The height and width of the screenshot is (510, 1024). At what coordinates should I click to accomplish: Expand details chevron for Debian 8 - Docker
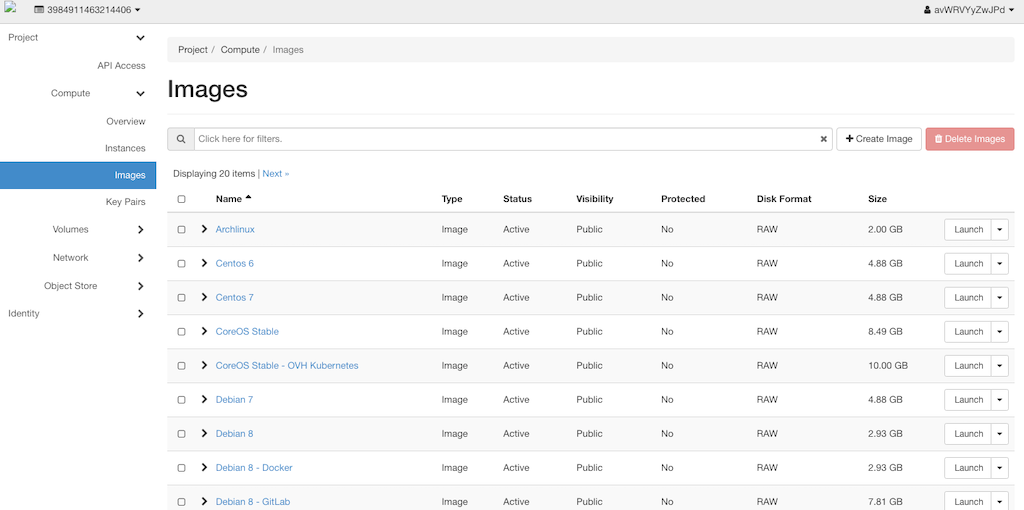[204, 468]
